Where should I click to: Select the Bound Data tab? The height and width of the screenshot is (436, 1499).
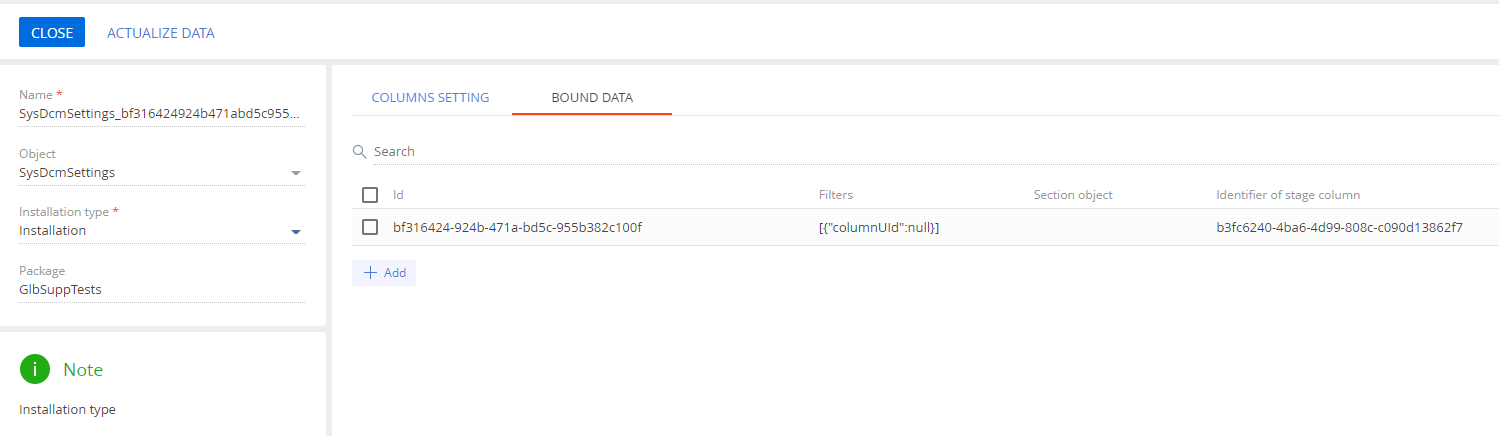592,98
